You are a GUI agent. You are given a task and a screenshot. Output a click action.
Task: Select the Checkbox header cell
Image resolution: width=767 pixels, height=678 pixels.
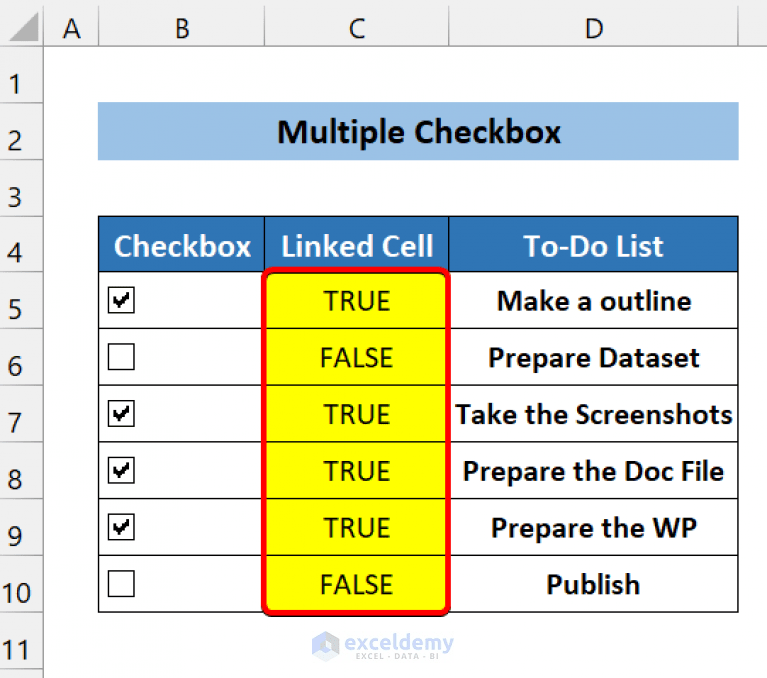pos(181,244)
